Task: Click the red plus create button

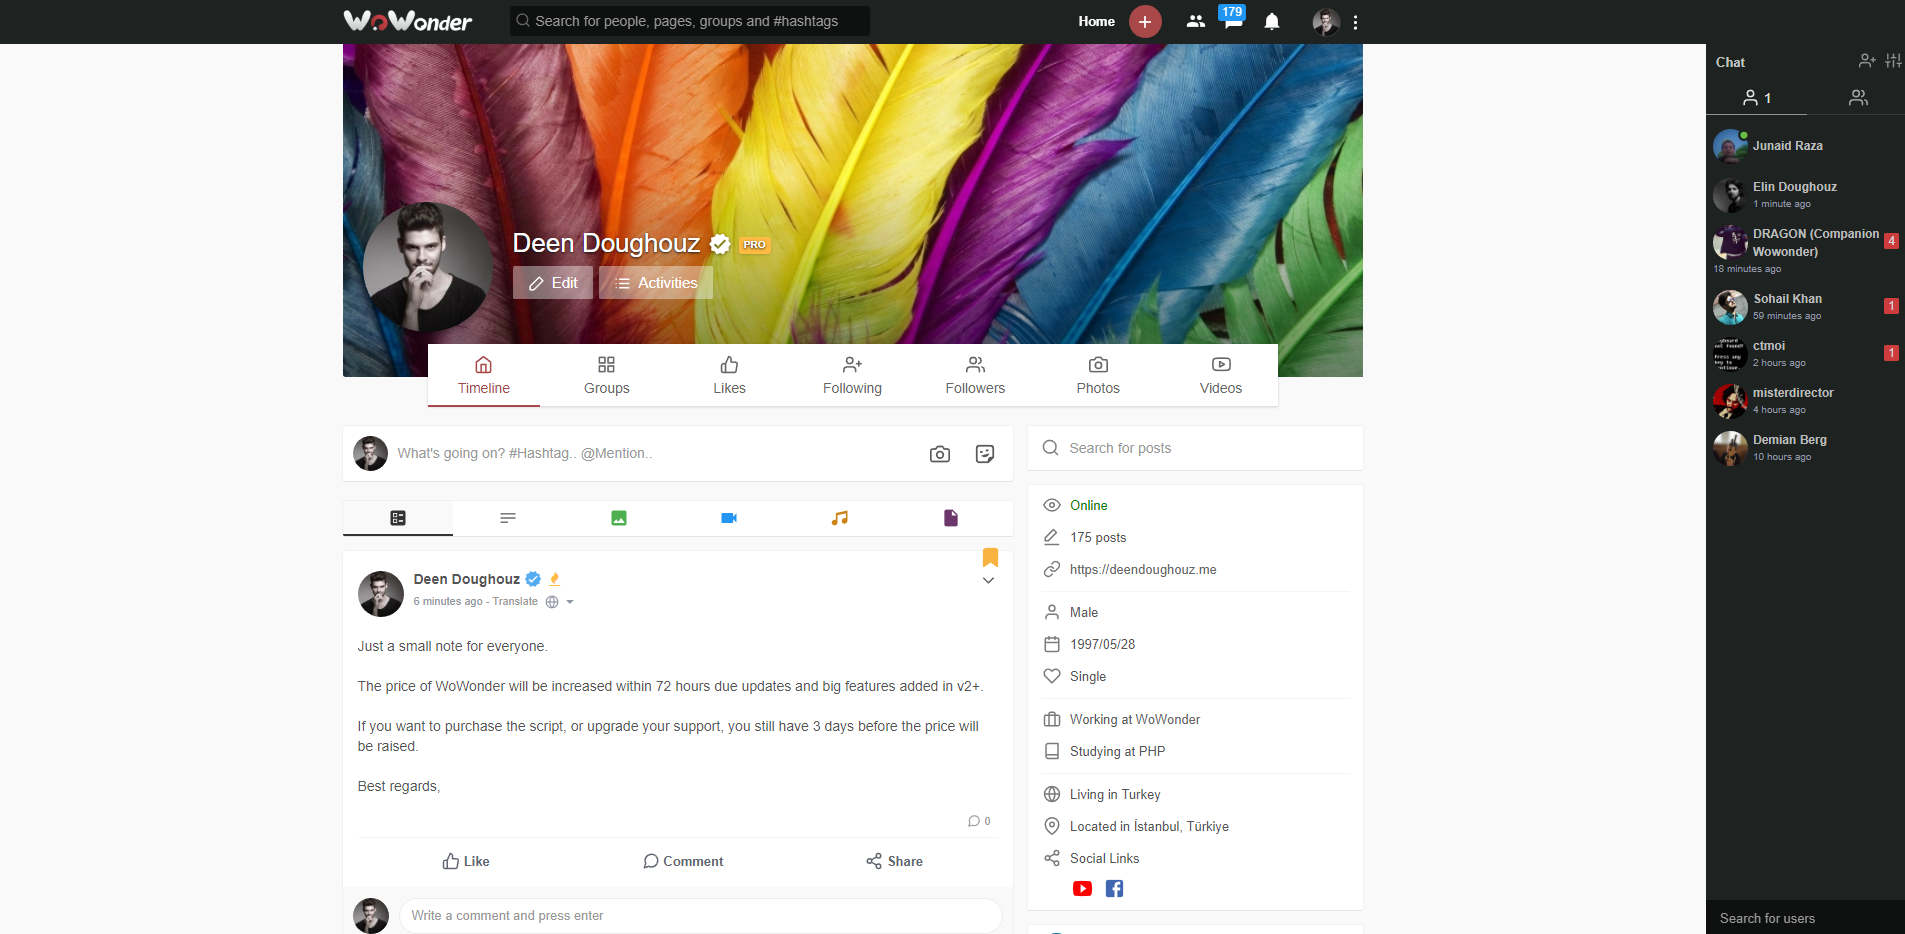Action: click(1145, 21)
